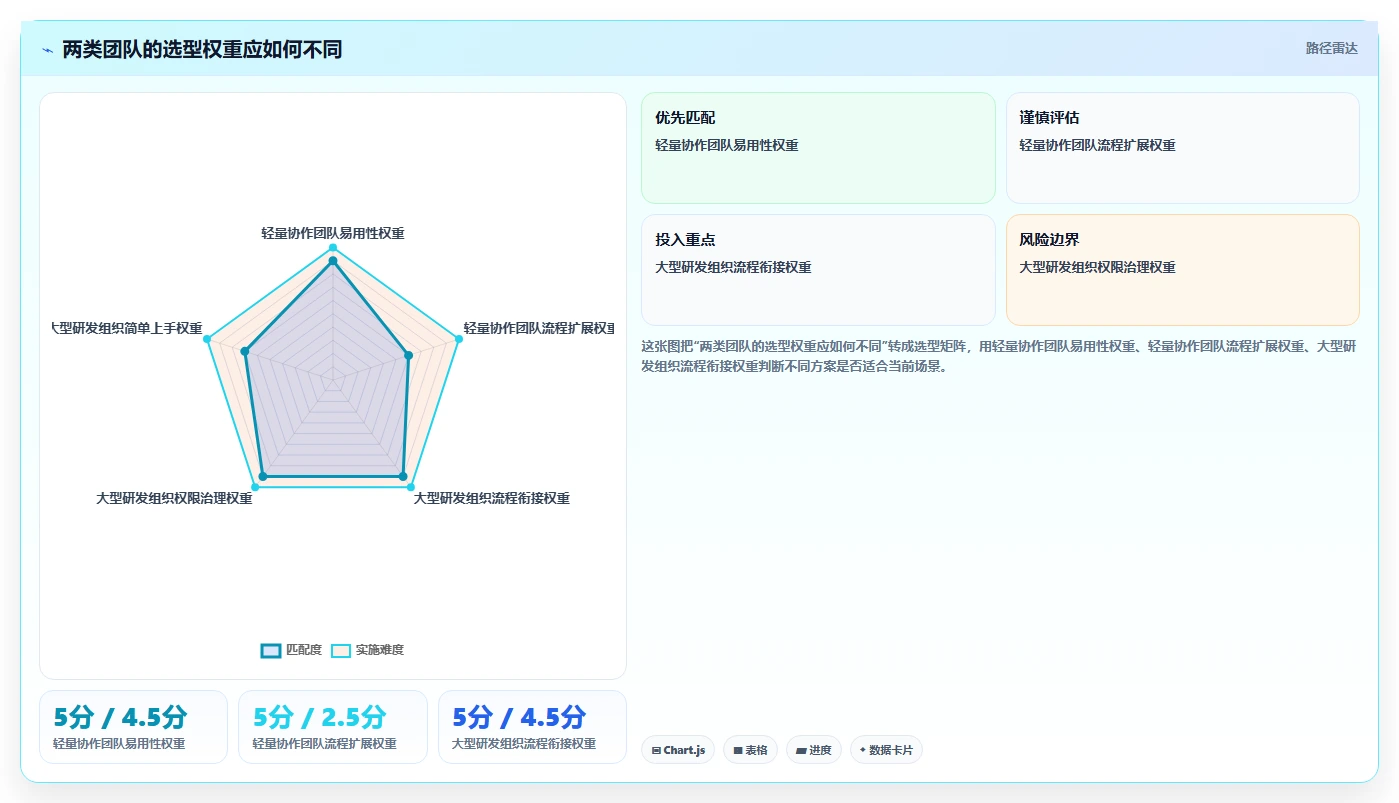Open the 风险边界 card

(x=1182, y=270)
